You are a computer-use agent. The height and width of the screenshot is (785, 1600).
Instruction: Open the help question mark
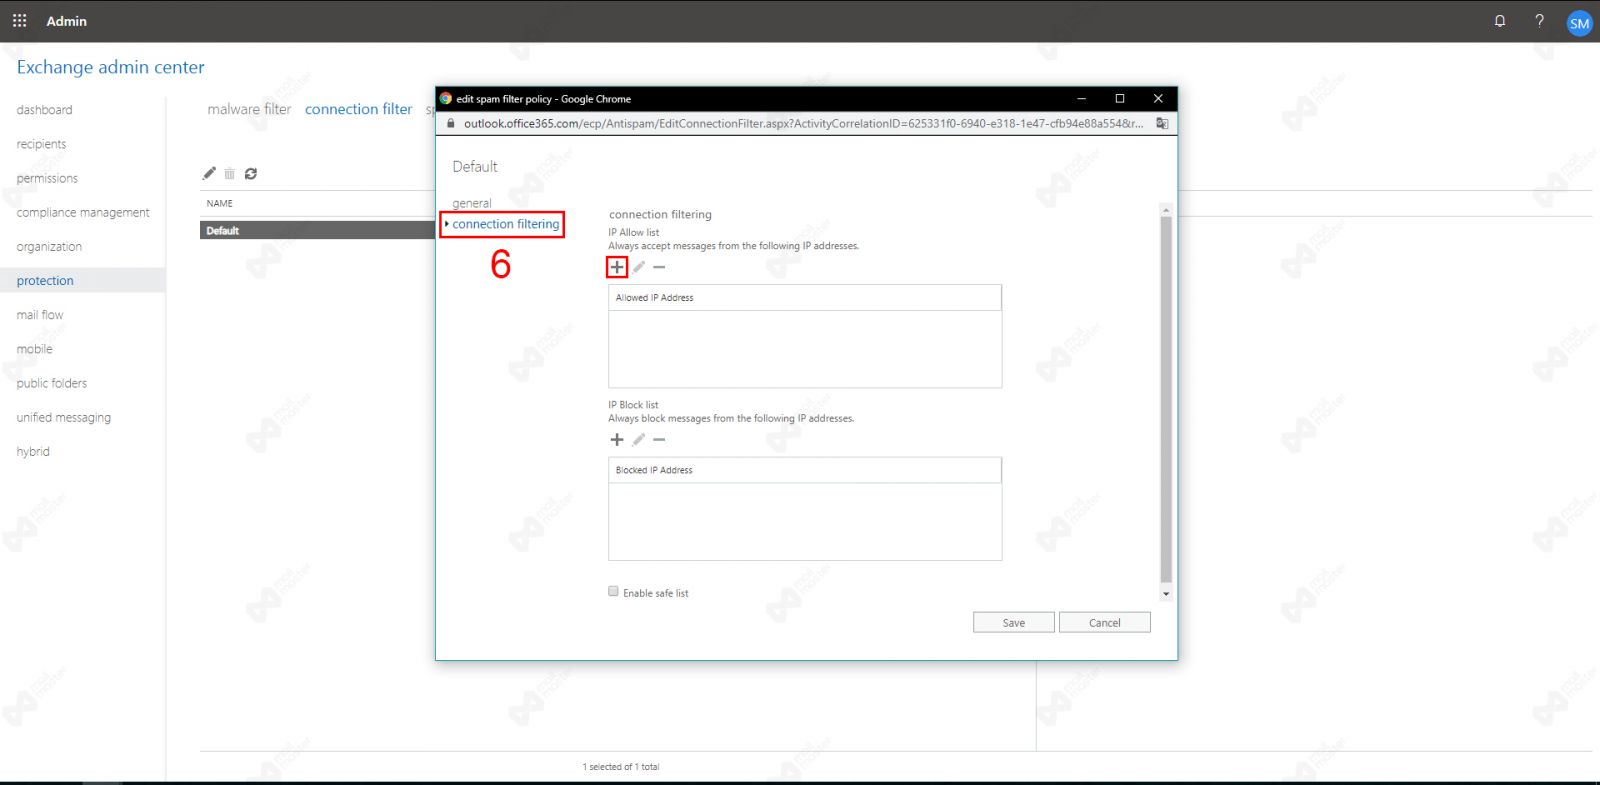click(x=1540, y=21)
